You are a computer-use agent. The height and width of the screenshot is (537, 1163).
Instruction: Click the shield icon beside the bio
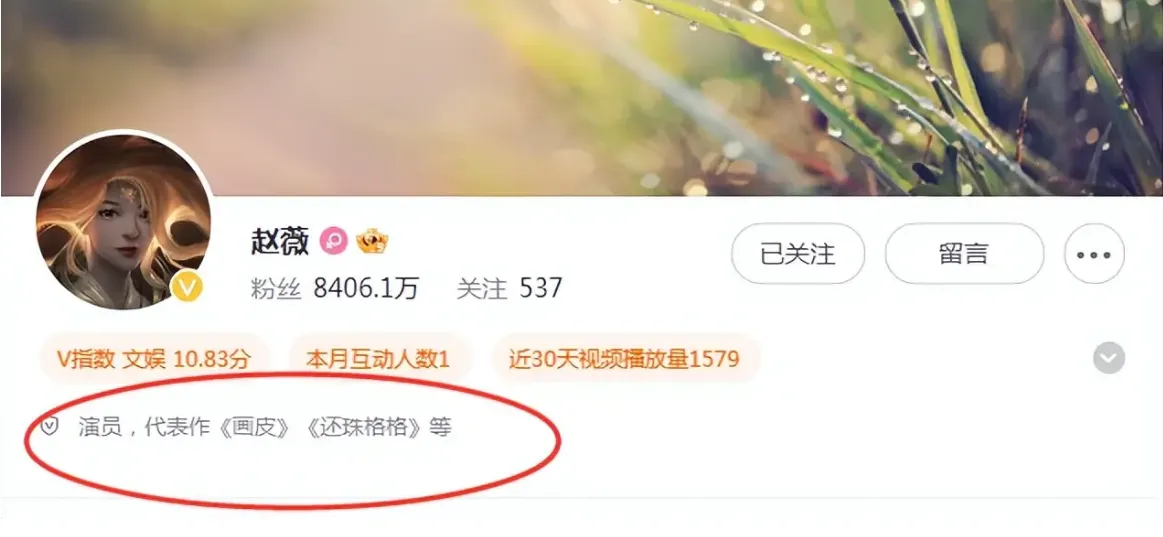point(50,427)
